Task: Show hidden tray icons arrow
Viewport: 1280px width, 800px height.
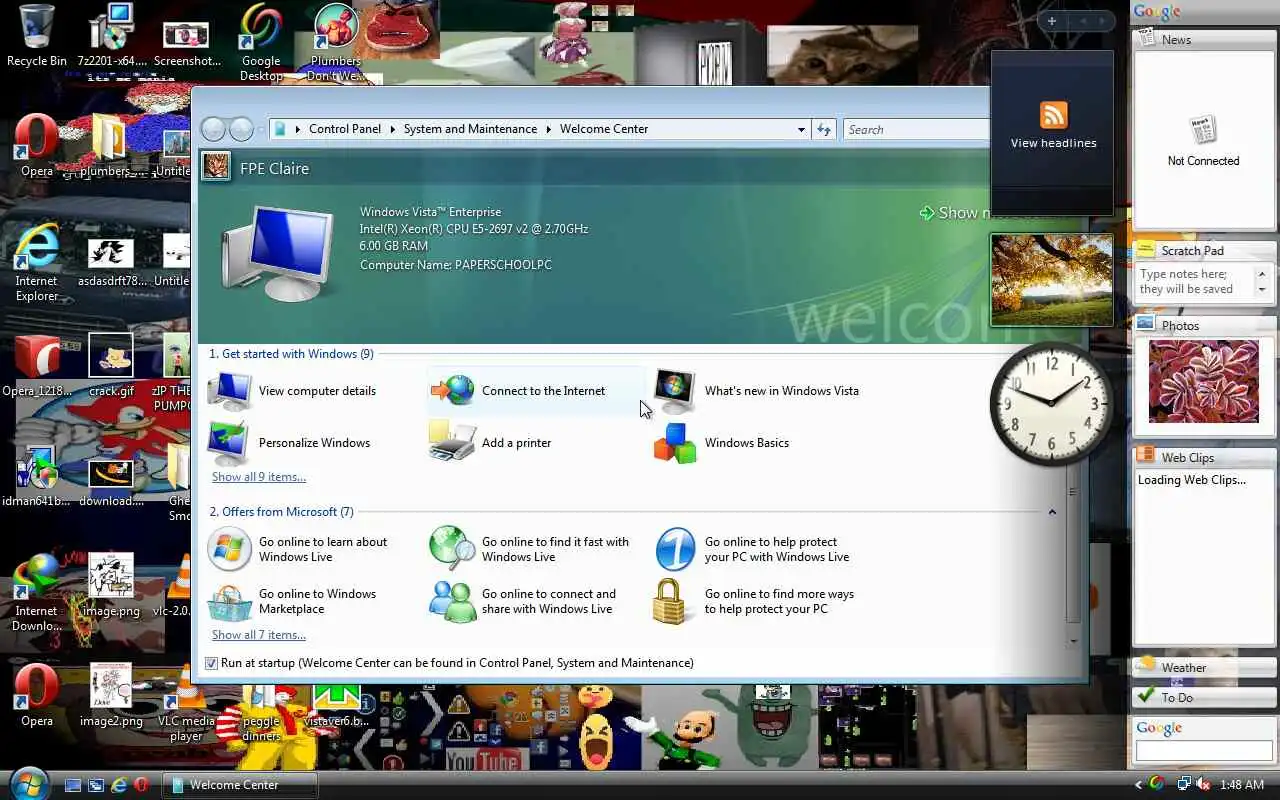Action: 1138,785
